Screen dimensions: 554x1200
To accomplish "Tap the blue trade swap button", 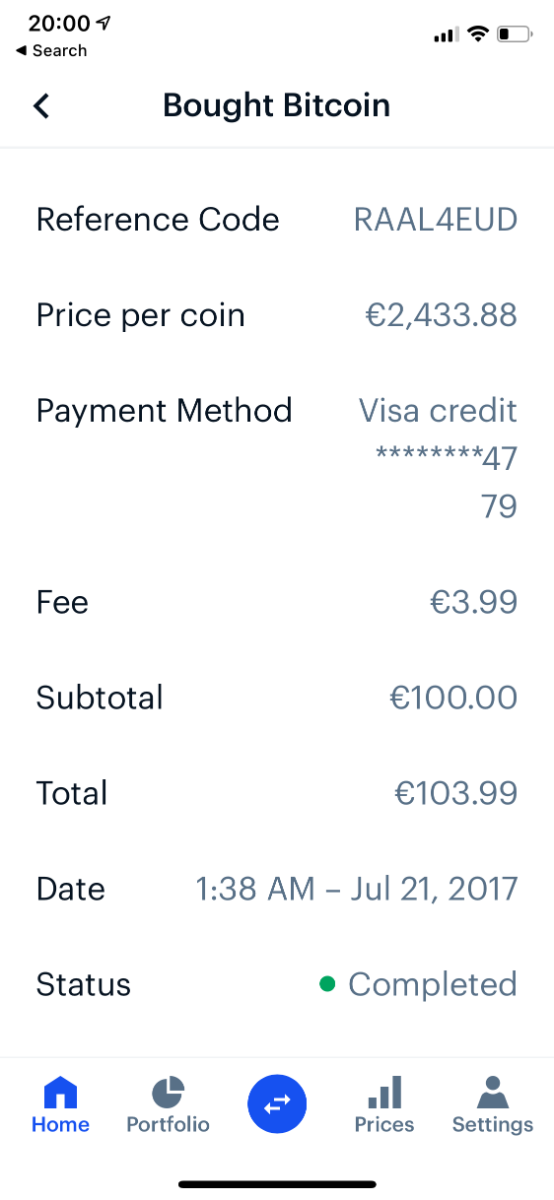I will click(x=277, y=1103).
